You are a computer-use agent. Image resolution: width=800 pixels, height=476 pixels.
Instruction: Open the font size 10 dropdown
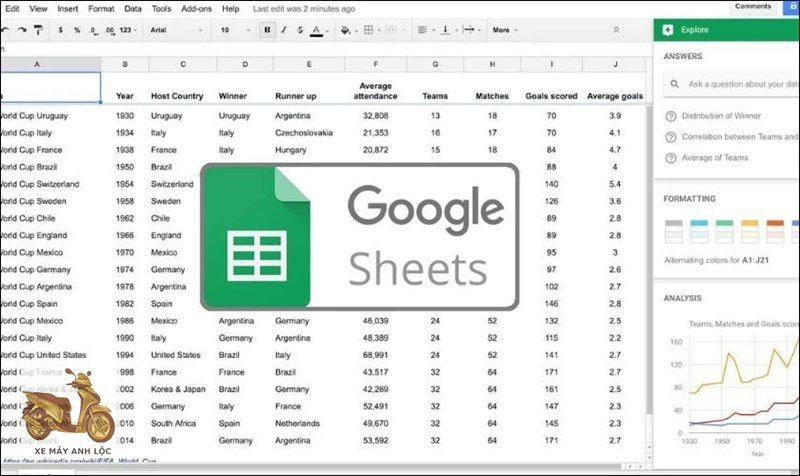tap(235, 30)
